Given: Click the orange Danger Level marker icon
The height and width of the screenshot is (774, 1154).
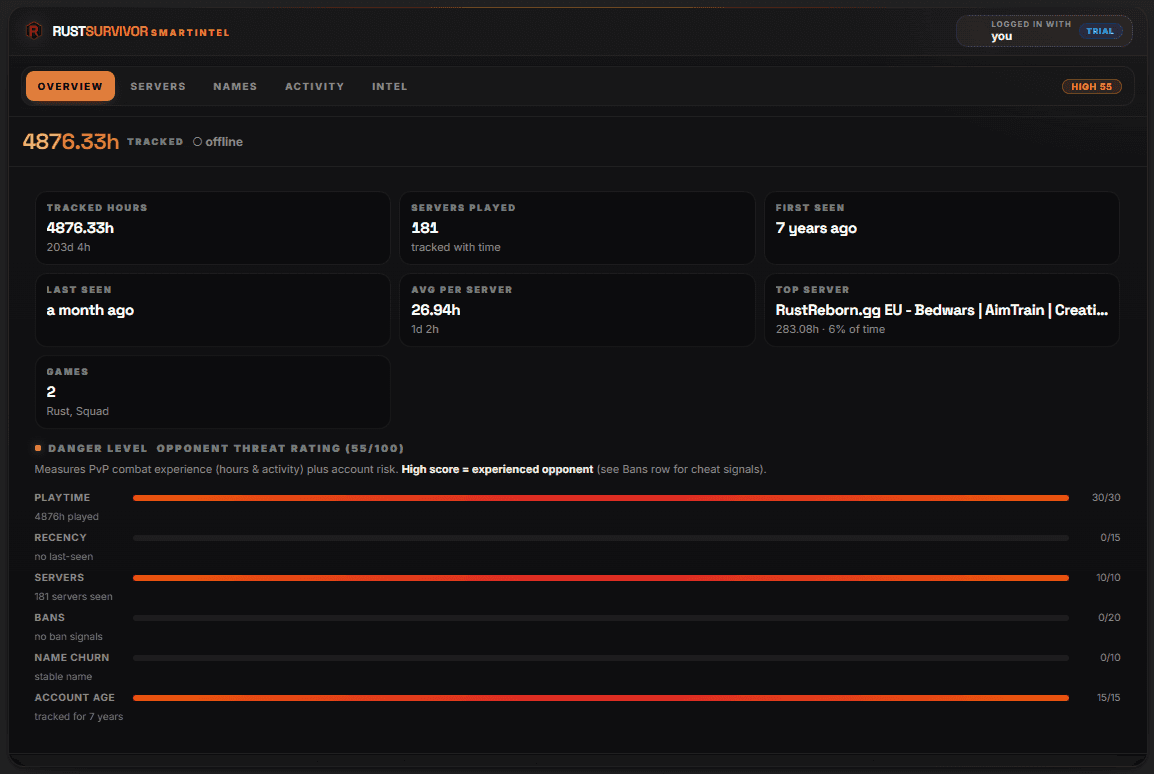Looking at the screenshot, I should (38, 448).
